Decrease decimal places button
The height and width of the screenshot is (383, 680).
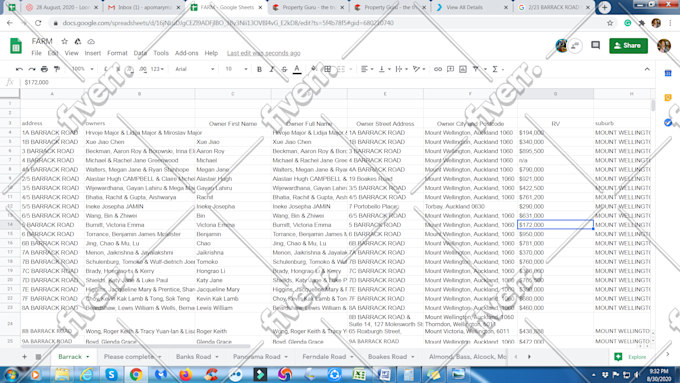(130, 69)
